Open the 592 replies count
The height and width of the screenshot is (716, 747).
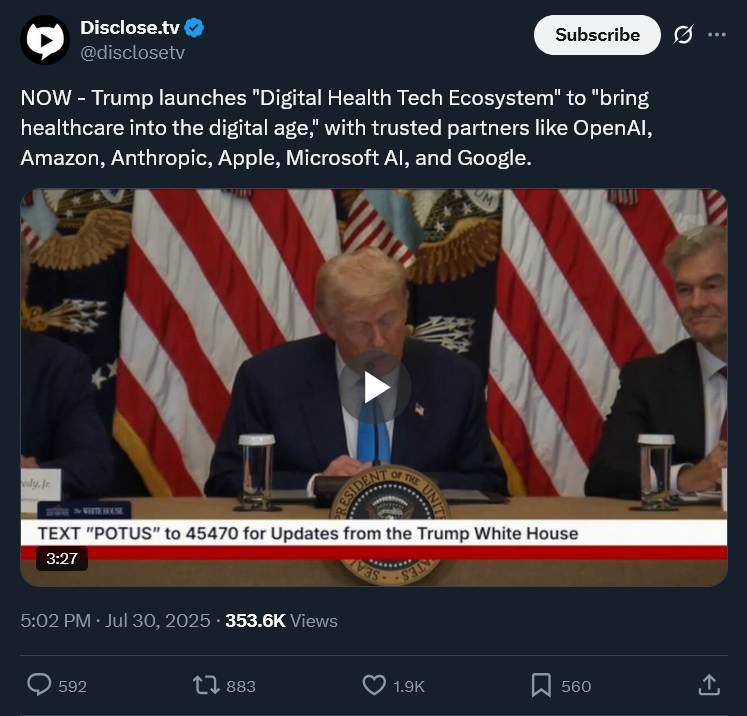point(72,686)
